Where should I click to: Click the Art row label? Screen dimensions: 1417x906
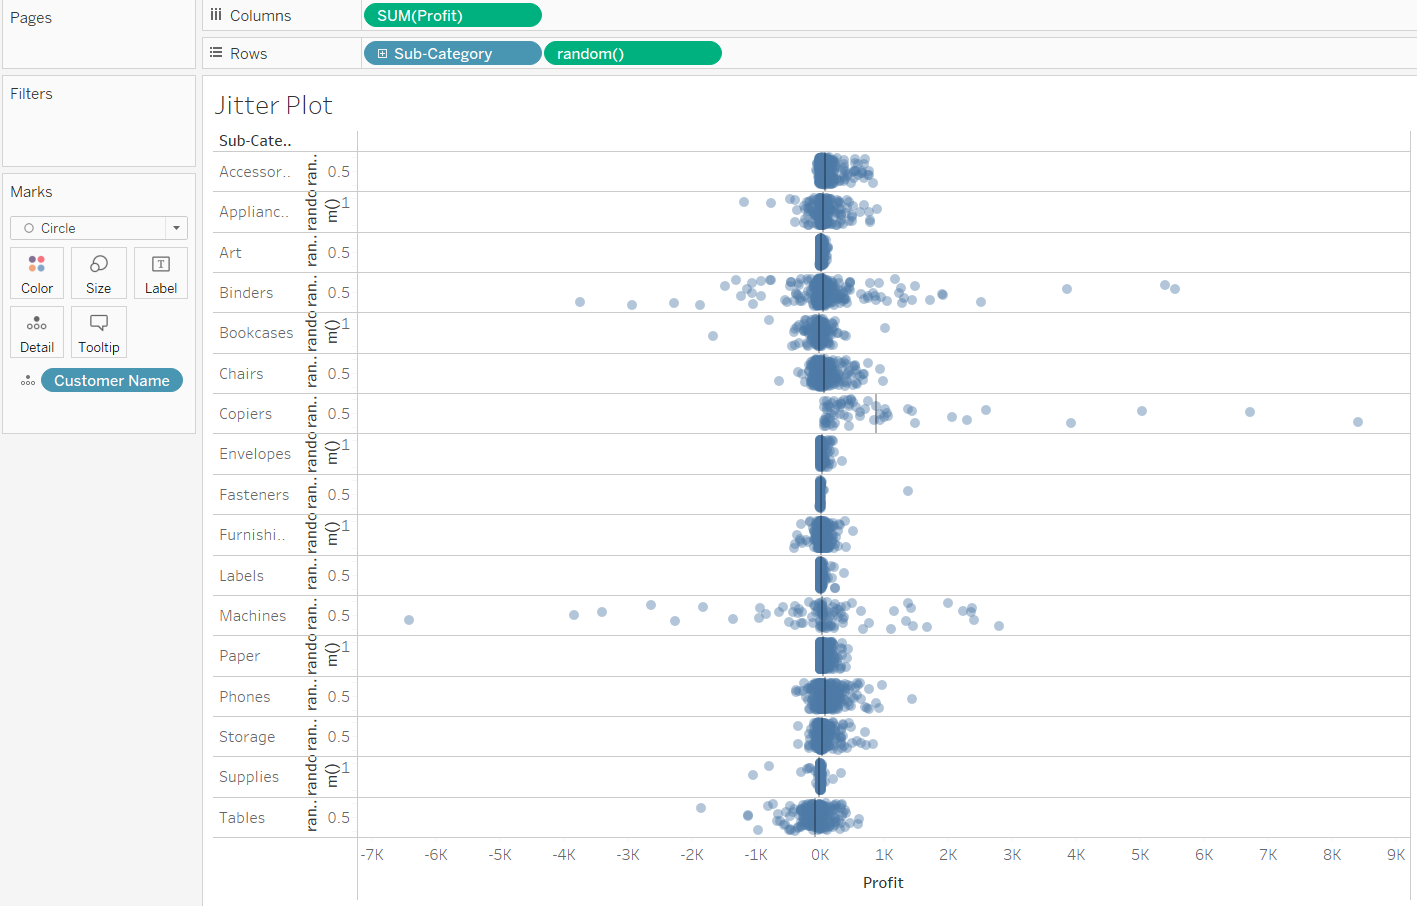(x=230, y=253)
